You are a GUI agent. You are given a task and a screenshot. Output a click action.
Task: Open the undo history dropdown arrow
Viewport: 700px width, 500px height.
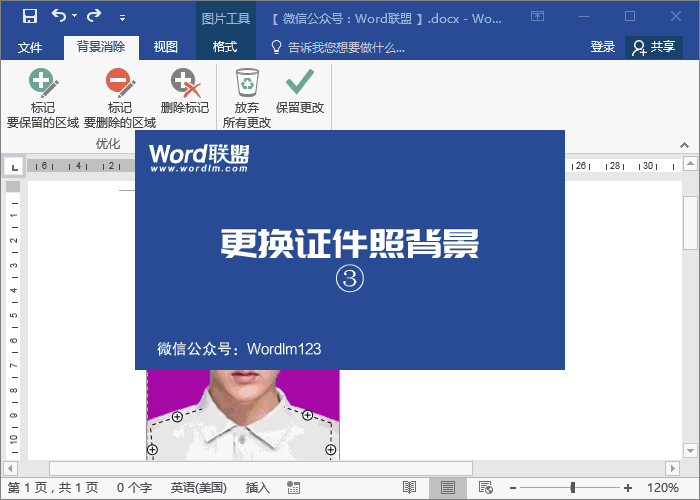click(75, 16)
